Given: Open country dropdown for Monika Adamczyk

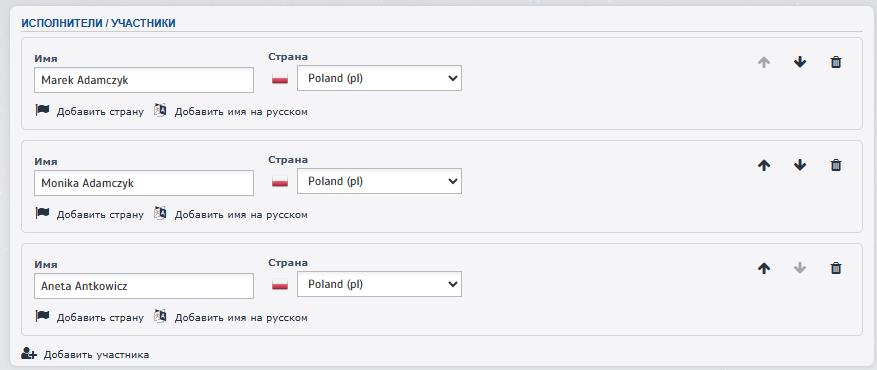Looking at the screenshot, I should pyautogui.click(x=379, y=181).
